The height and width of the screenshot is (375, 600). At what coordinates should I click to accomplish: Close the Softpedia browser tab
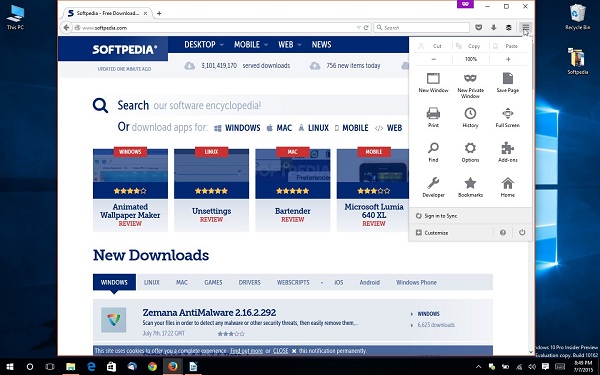[145, 13]
